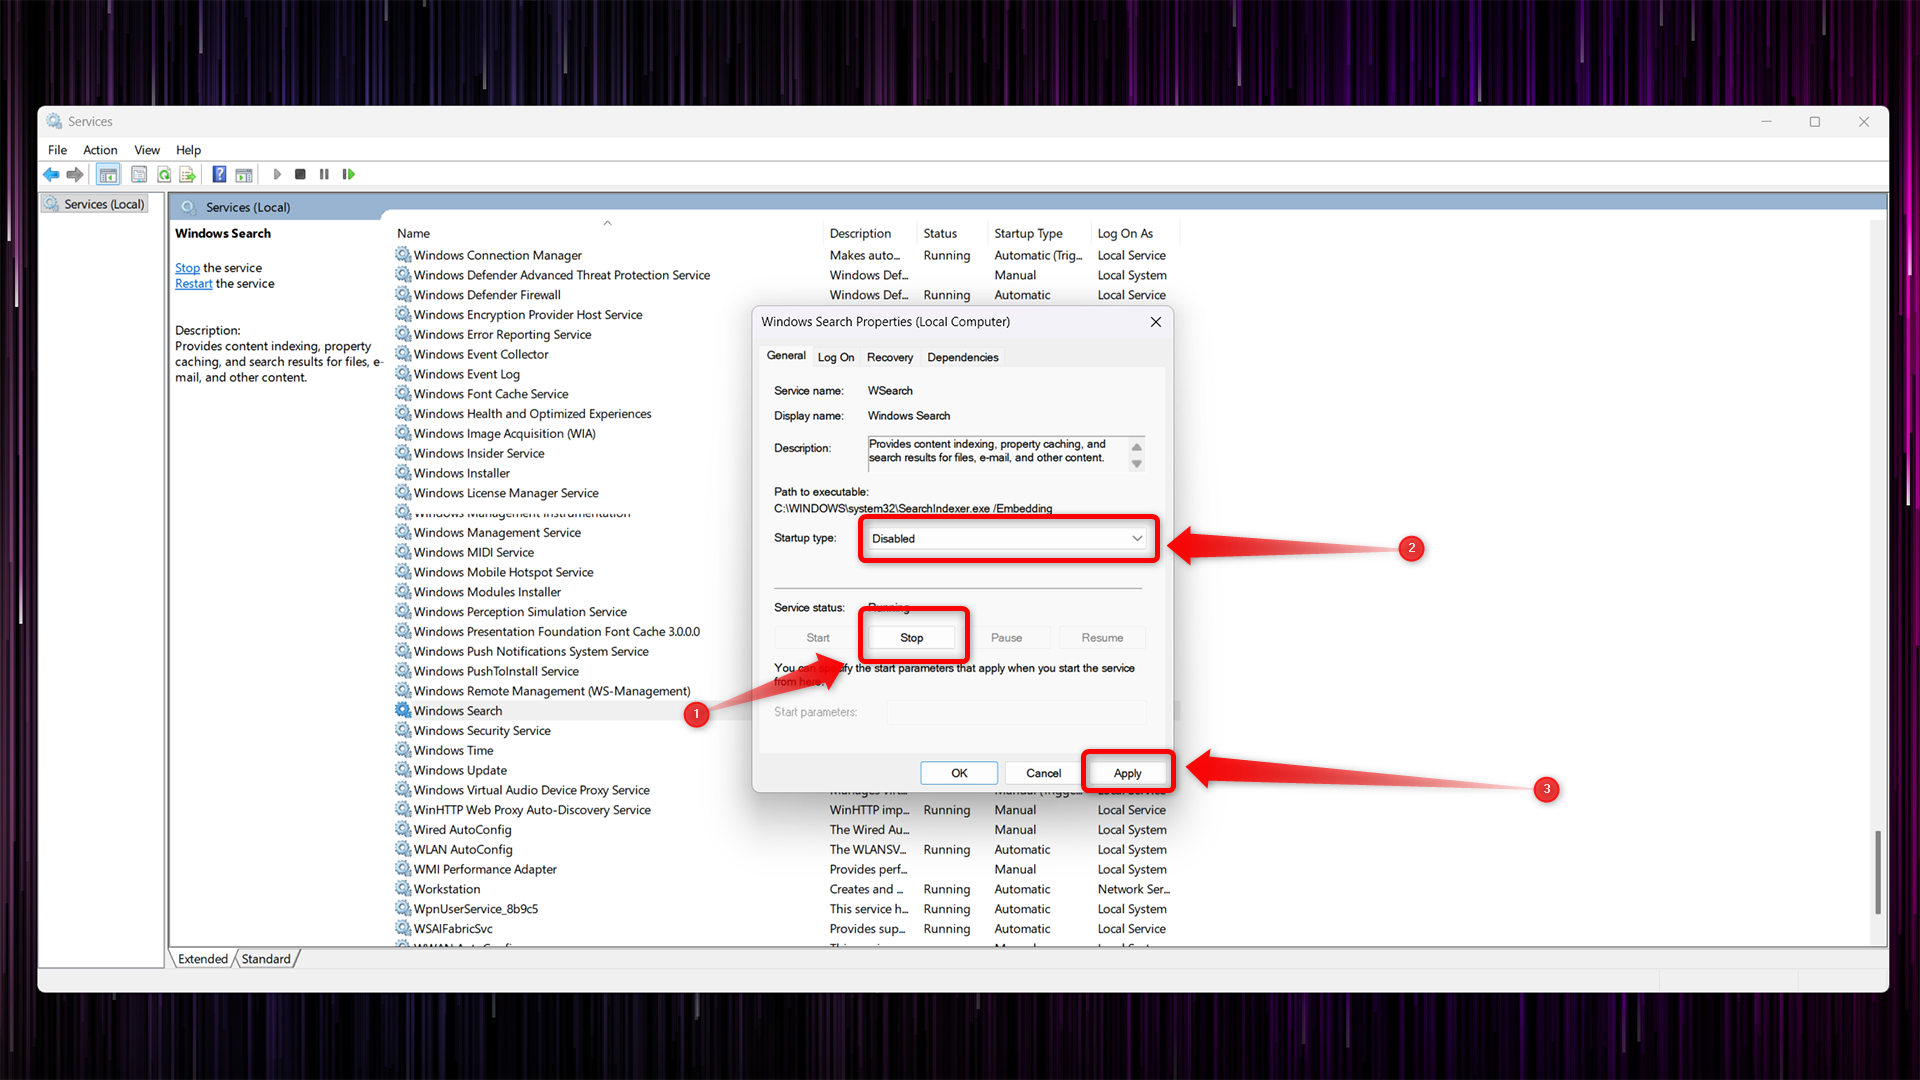Open the Startup type dropdown

point(1007,538)
